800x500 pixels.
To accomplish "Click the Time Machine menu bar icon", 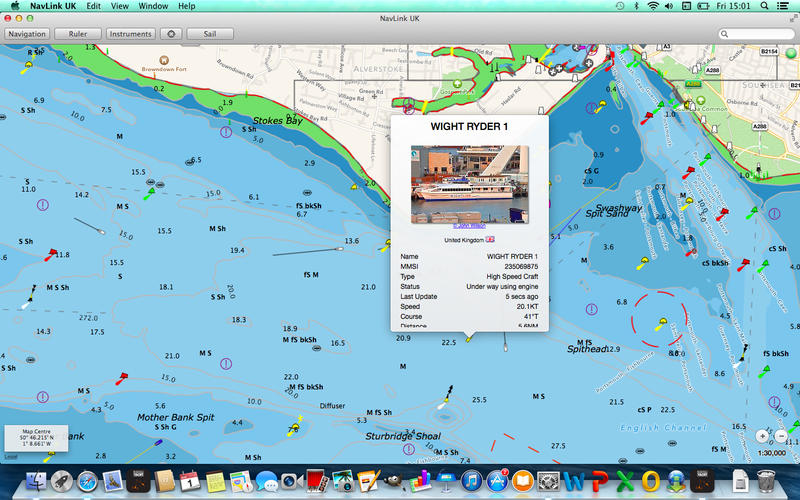I will [620, 6].
